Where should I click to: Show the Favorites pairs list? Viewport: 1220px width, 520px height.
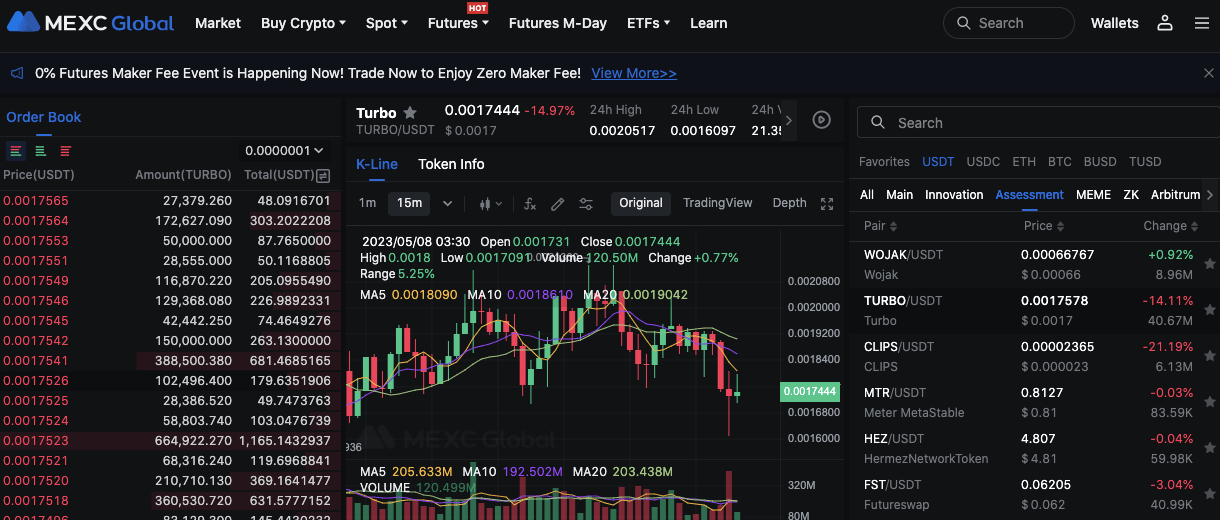(x=884, y=161)
